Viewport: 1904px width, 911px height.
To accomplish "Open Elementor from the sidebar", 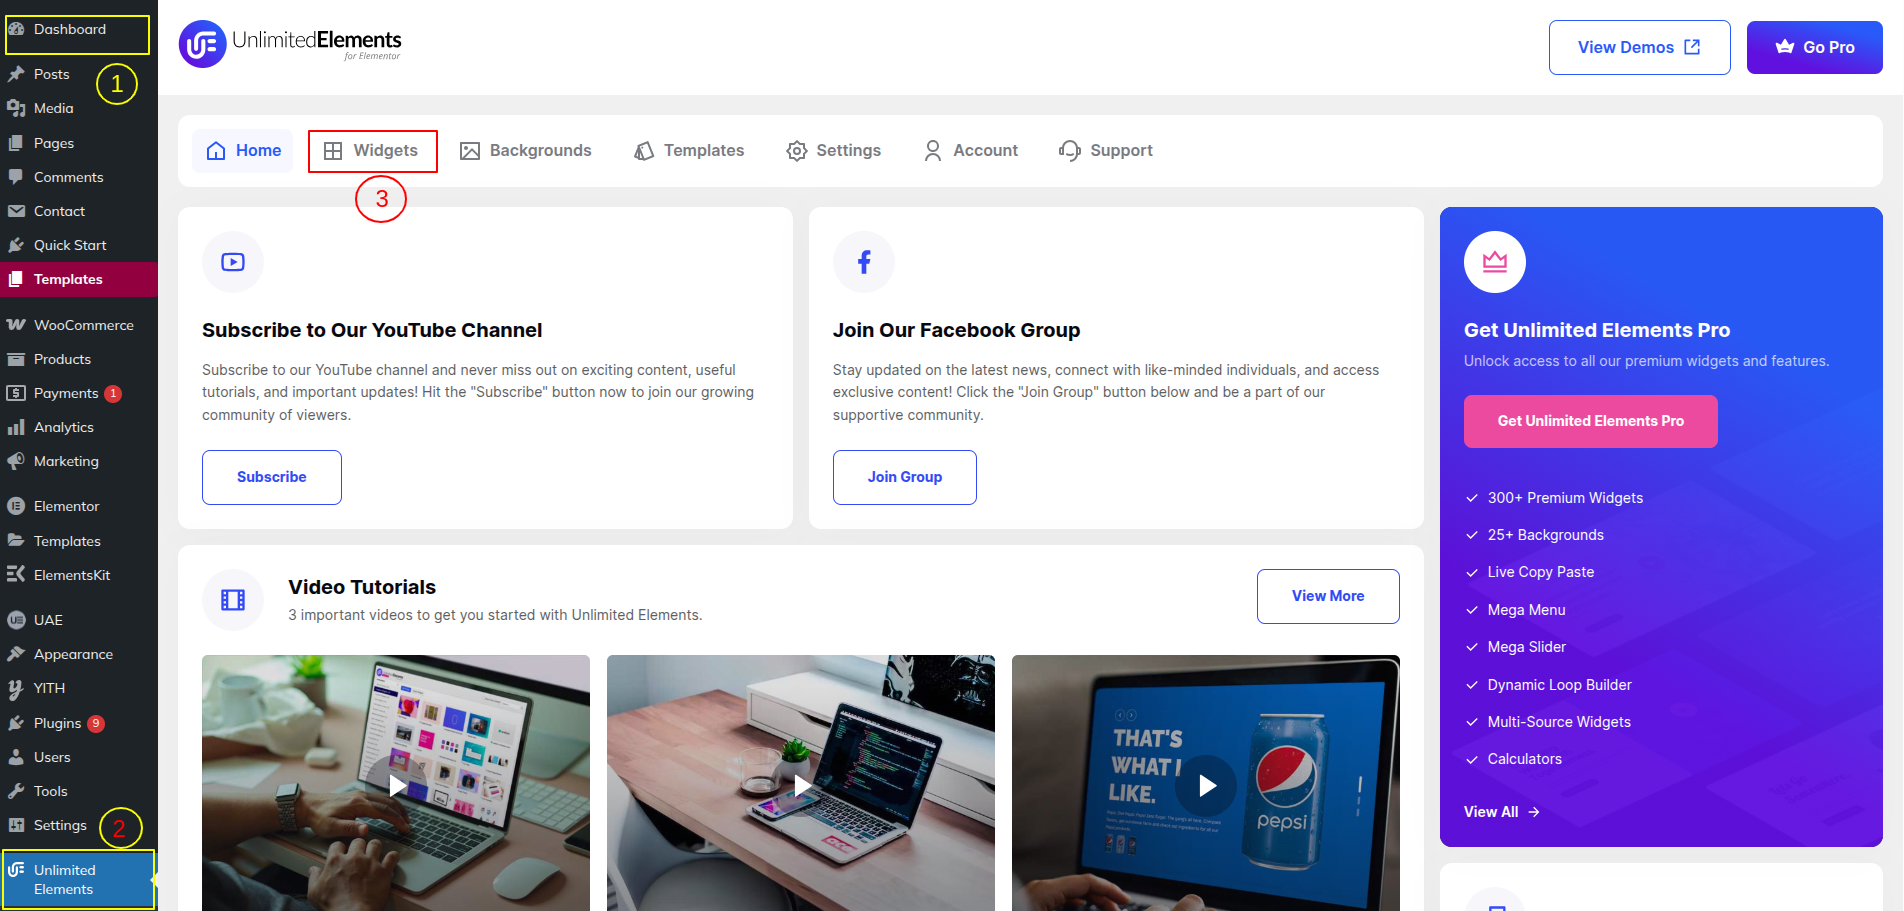I will pyautogui.click(x=66, y=506).
